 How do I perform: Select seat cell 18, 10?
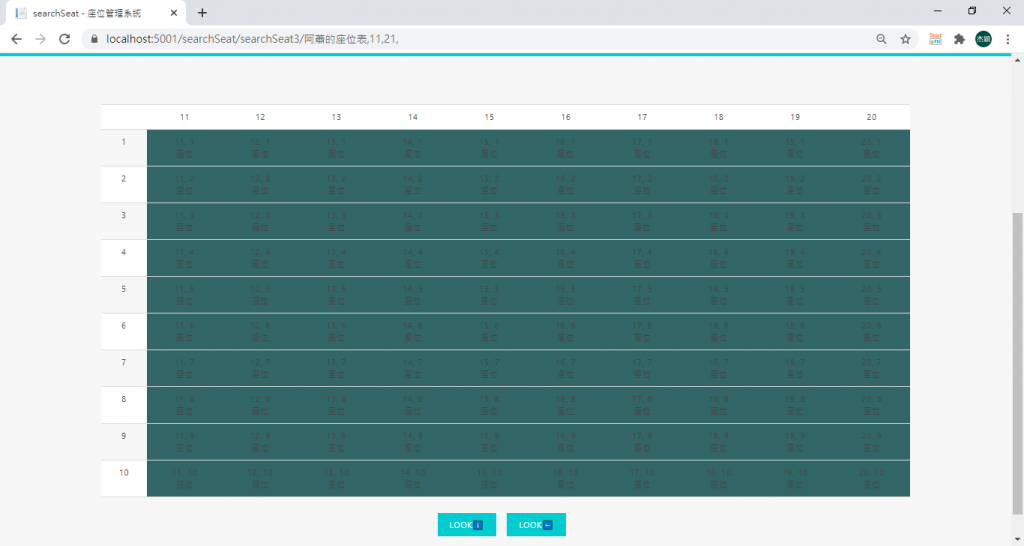pyautogui.click(x=718, y=479)
